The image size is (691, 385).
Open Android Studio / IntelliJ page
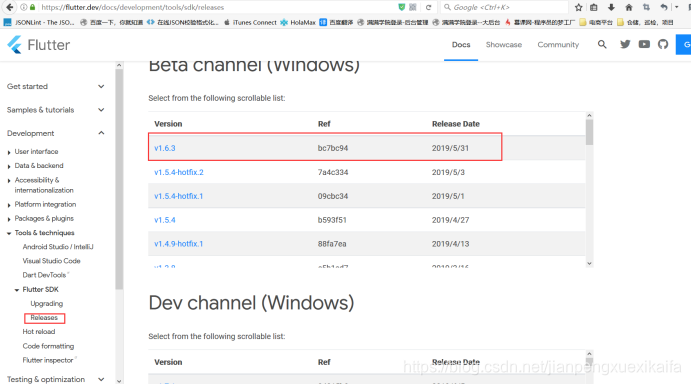(x=58, y=247)
